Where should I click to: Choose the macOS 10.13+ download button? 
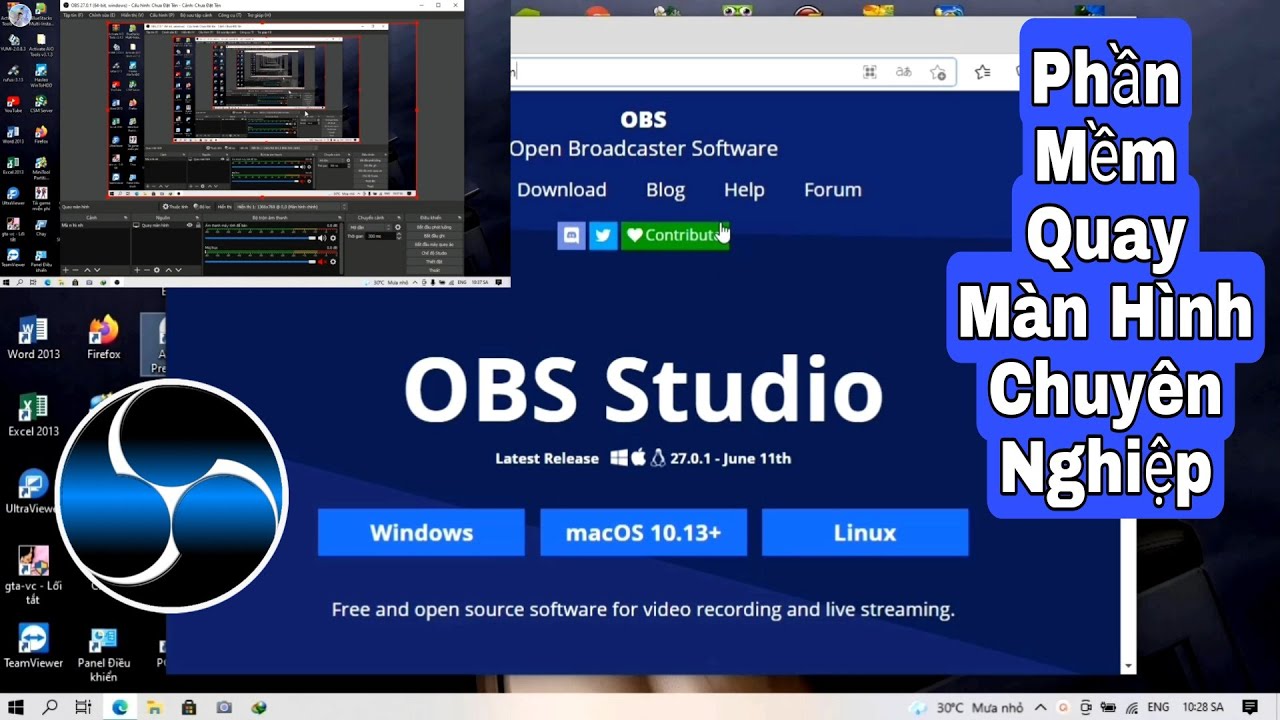[x=643, y=532]
